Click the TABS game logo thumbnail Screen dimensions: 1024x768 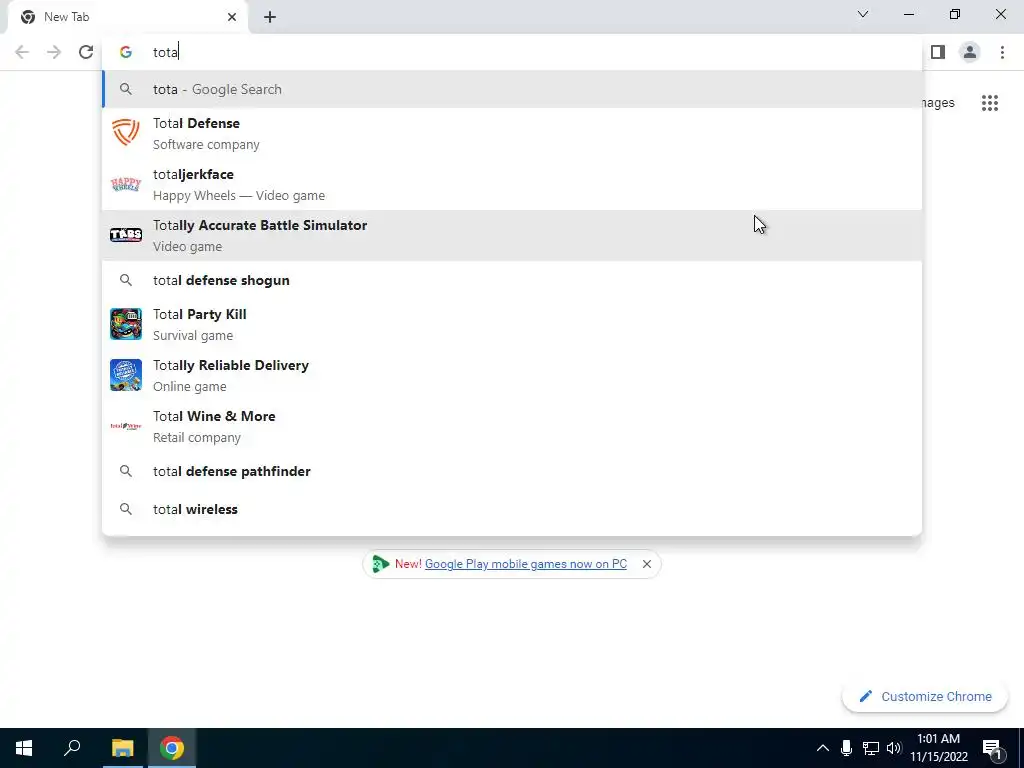click(x=126, y=234)
